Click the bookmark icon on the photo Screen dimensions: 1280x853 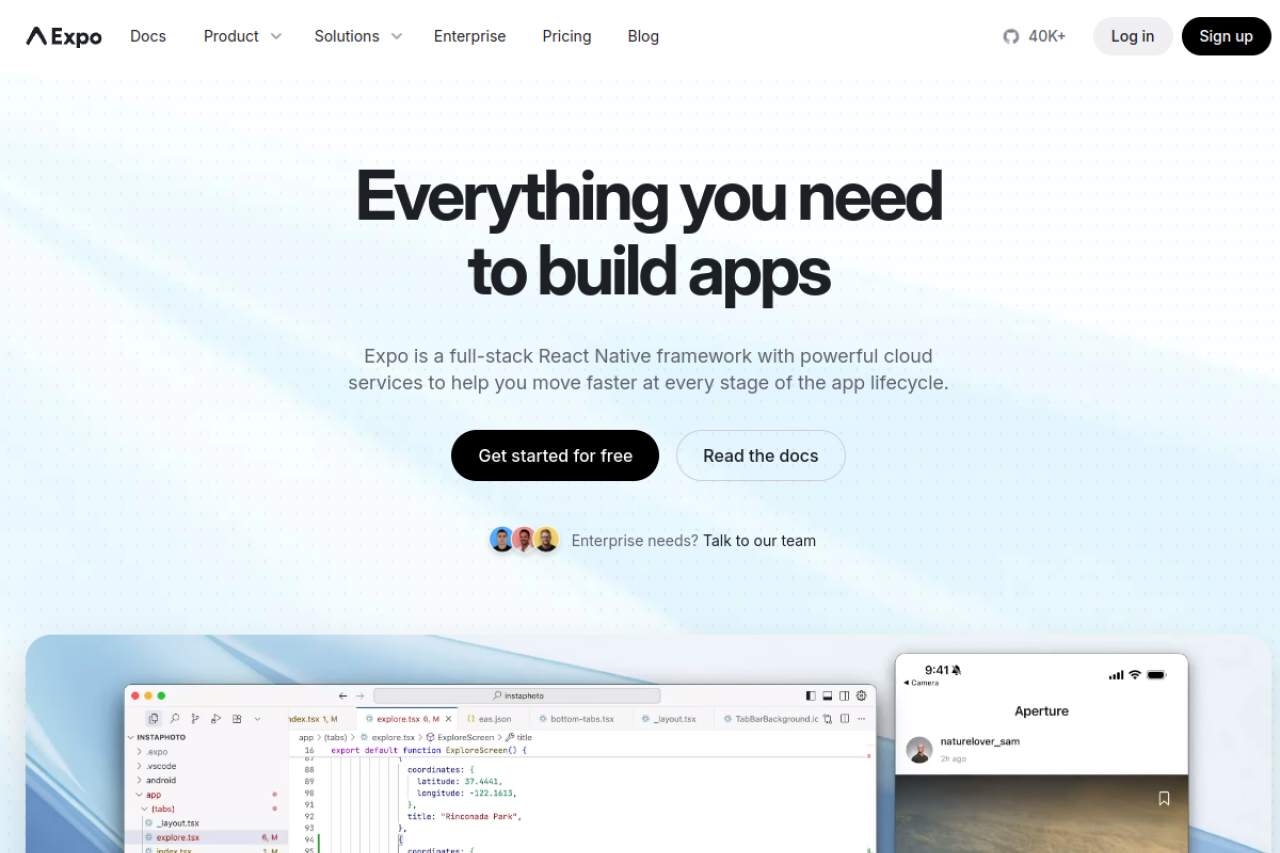[x=1164, y=798]
